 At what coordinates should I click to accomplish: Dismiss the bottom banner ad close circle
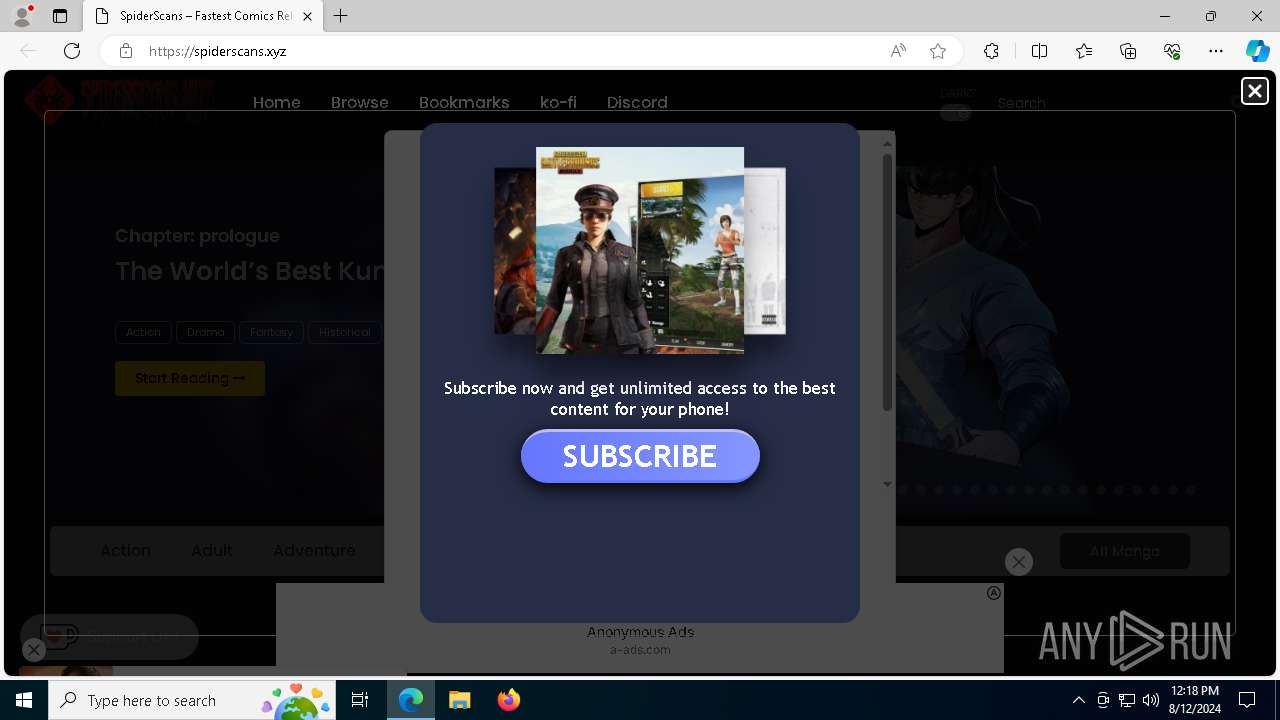tap(1018, 562)
